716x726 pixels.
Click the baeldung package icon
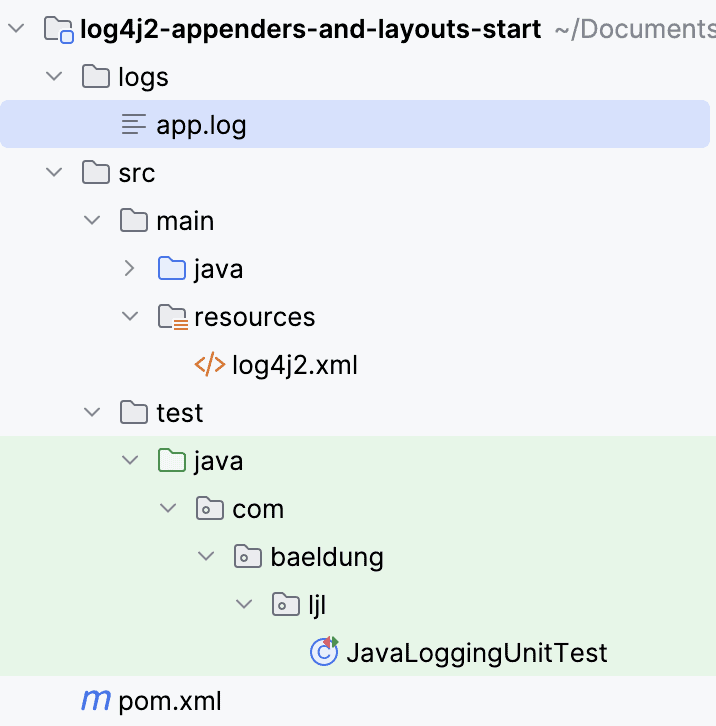click(x=248, y=557)
